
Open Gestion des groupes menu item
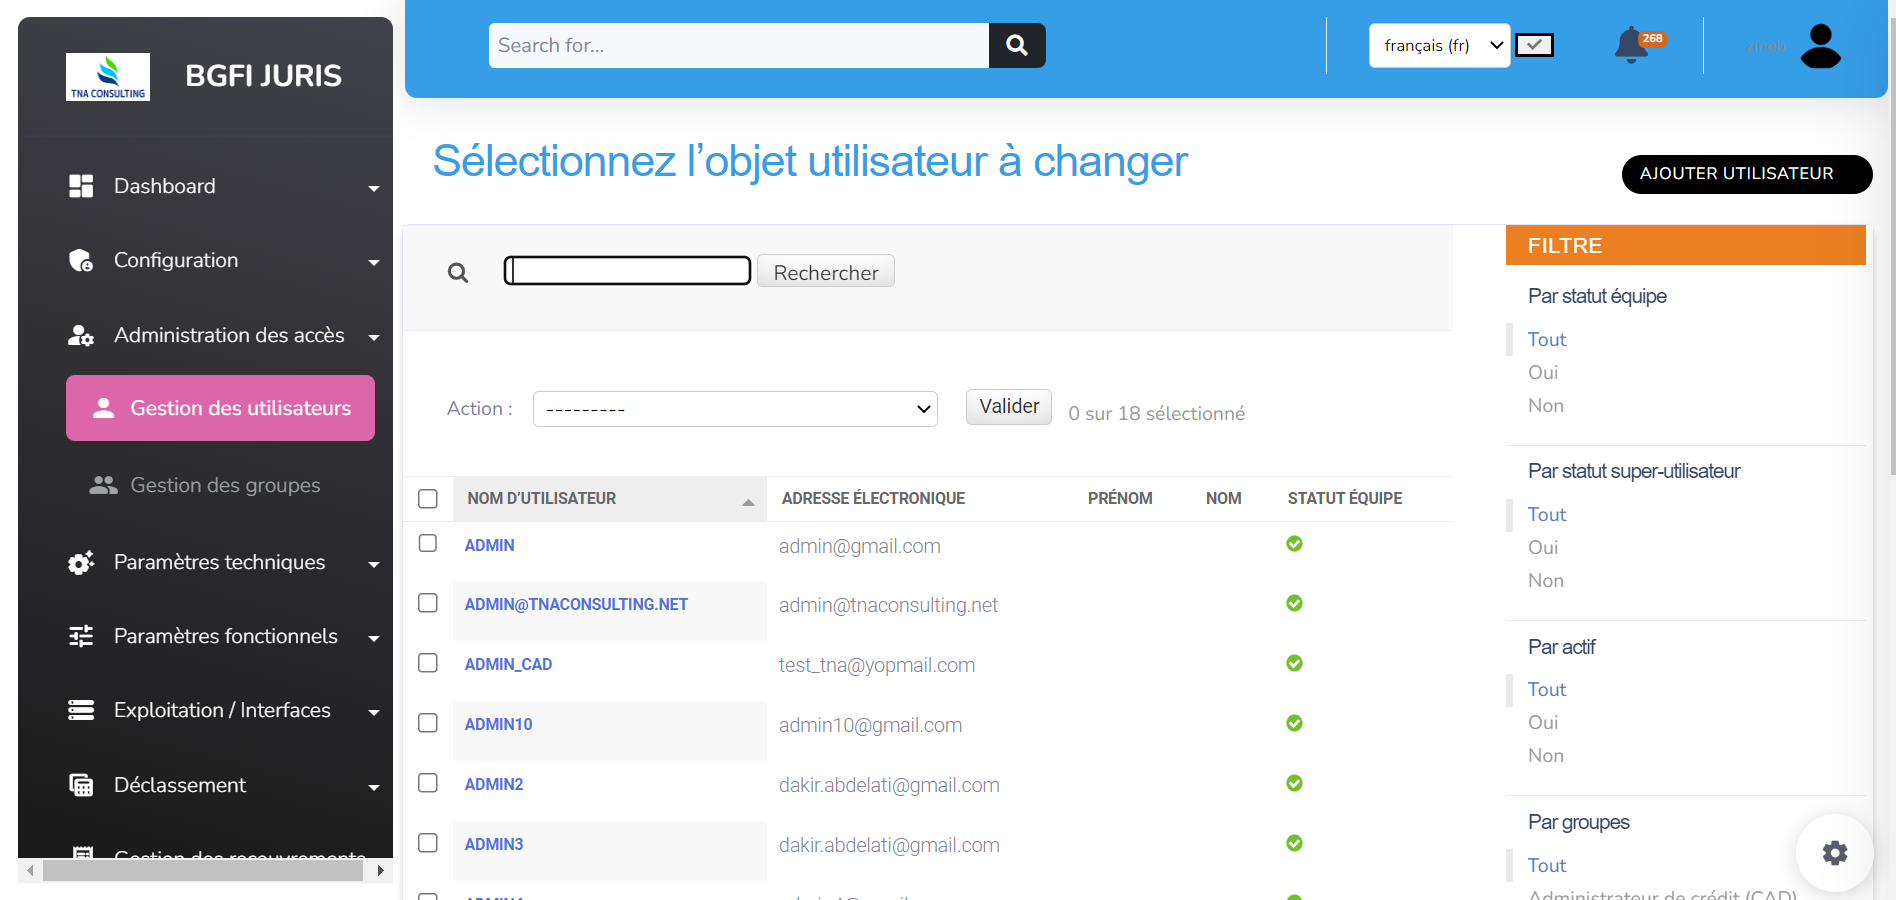pyautogui.click(x=225, y=485)
